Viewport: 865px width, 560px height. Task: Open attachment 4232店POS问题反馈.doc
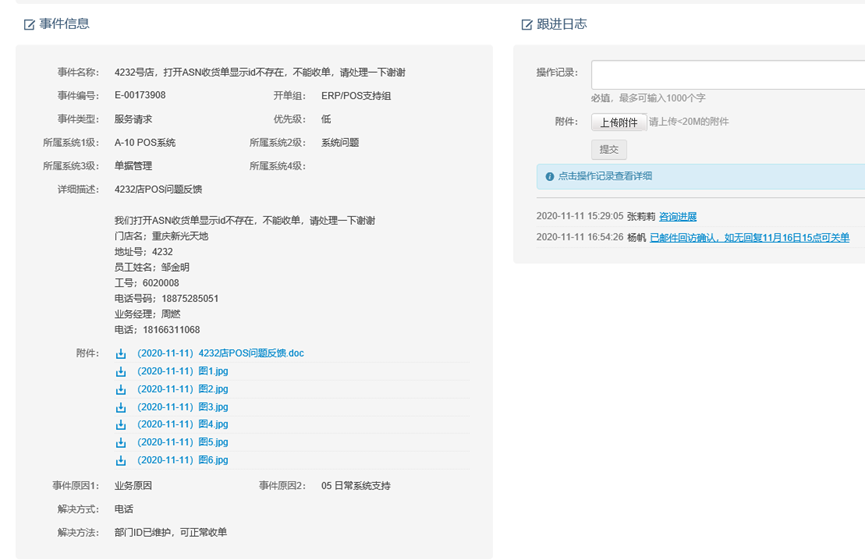[221, 353]
